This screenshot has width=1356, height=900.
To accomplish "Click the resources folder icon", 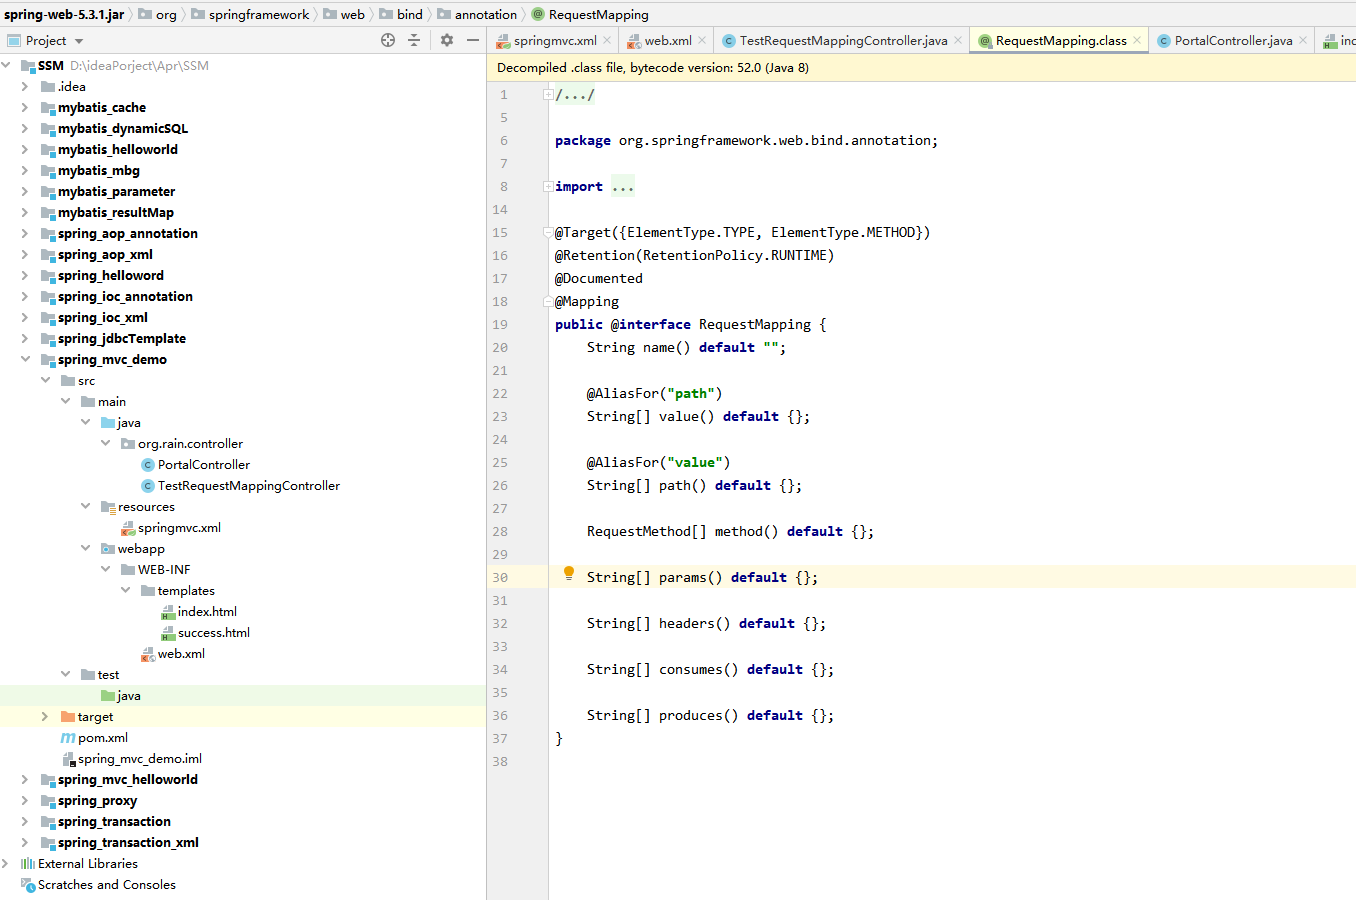I will [108, 507].
